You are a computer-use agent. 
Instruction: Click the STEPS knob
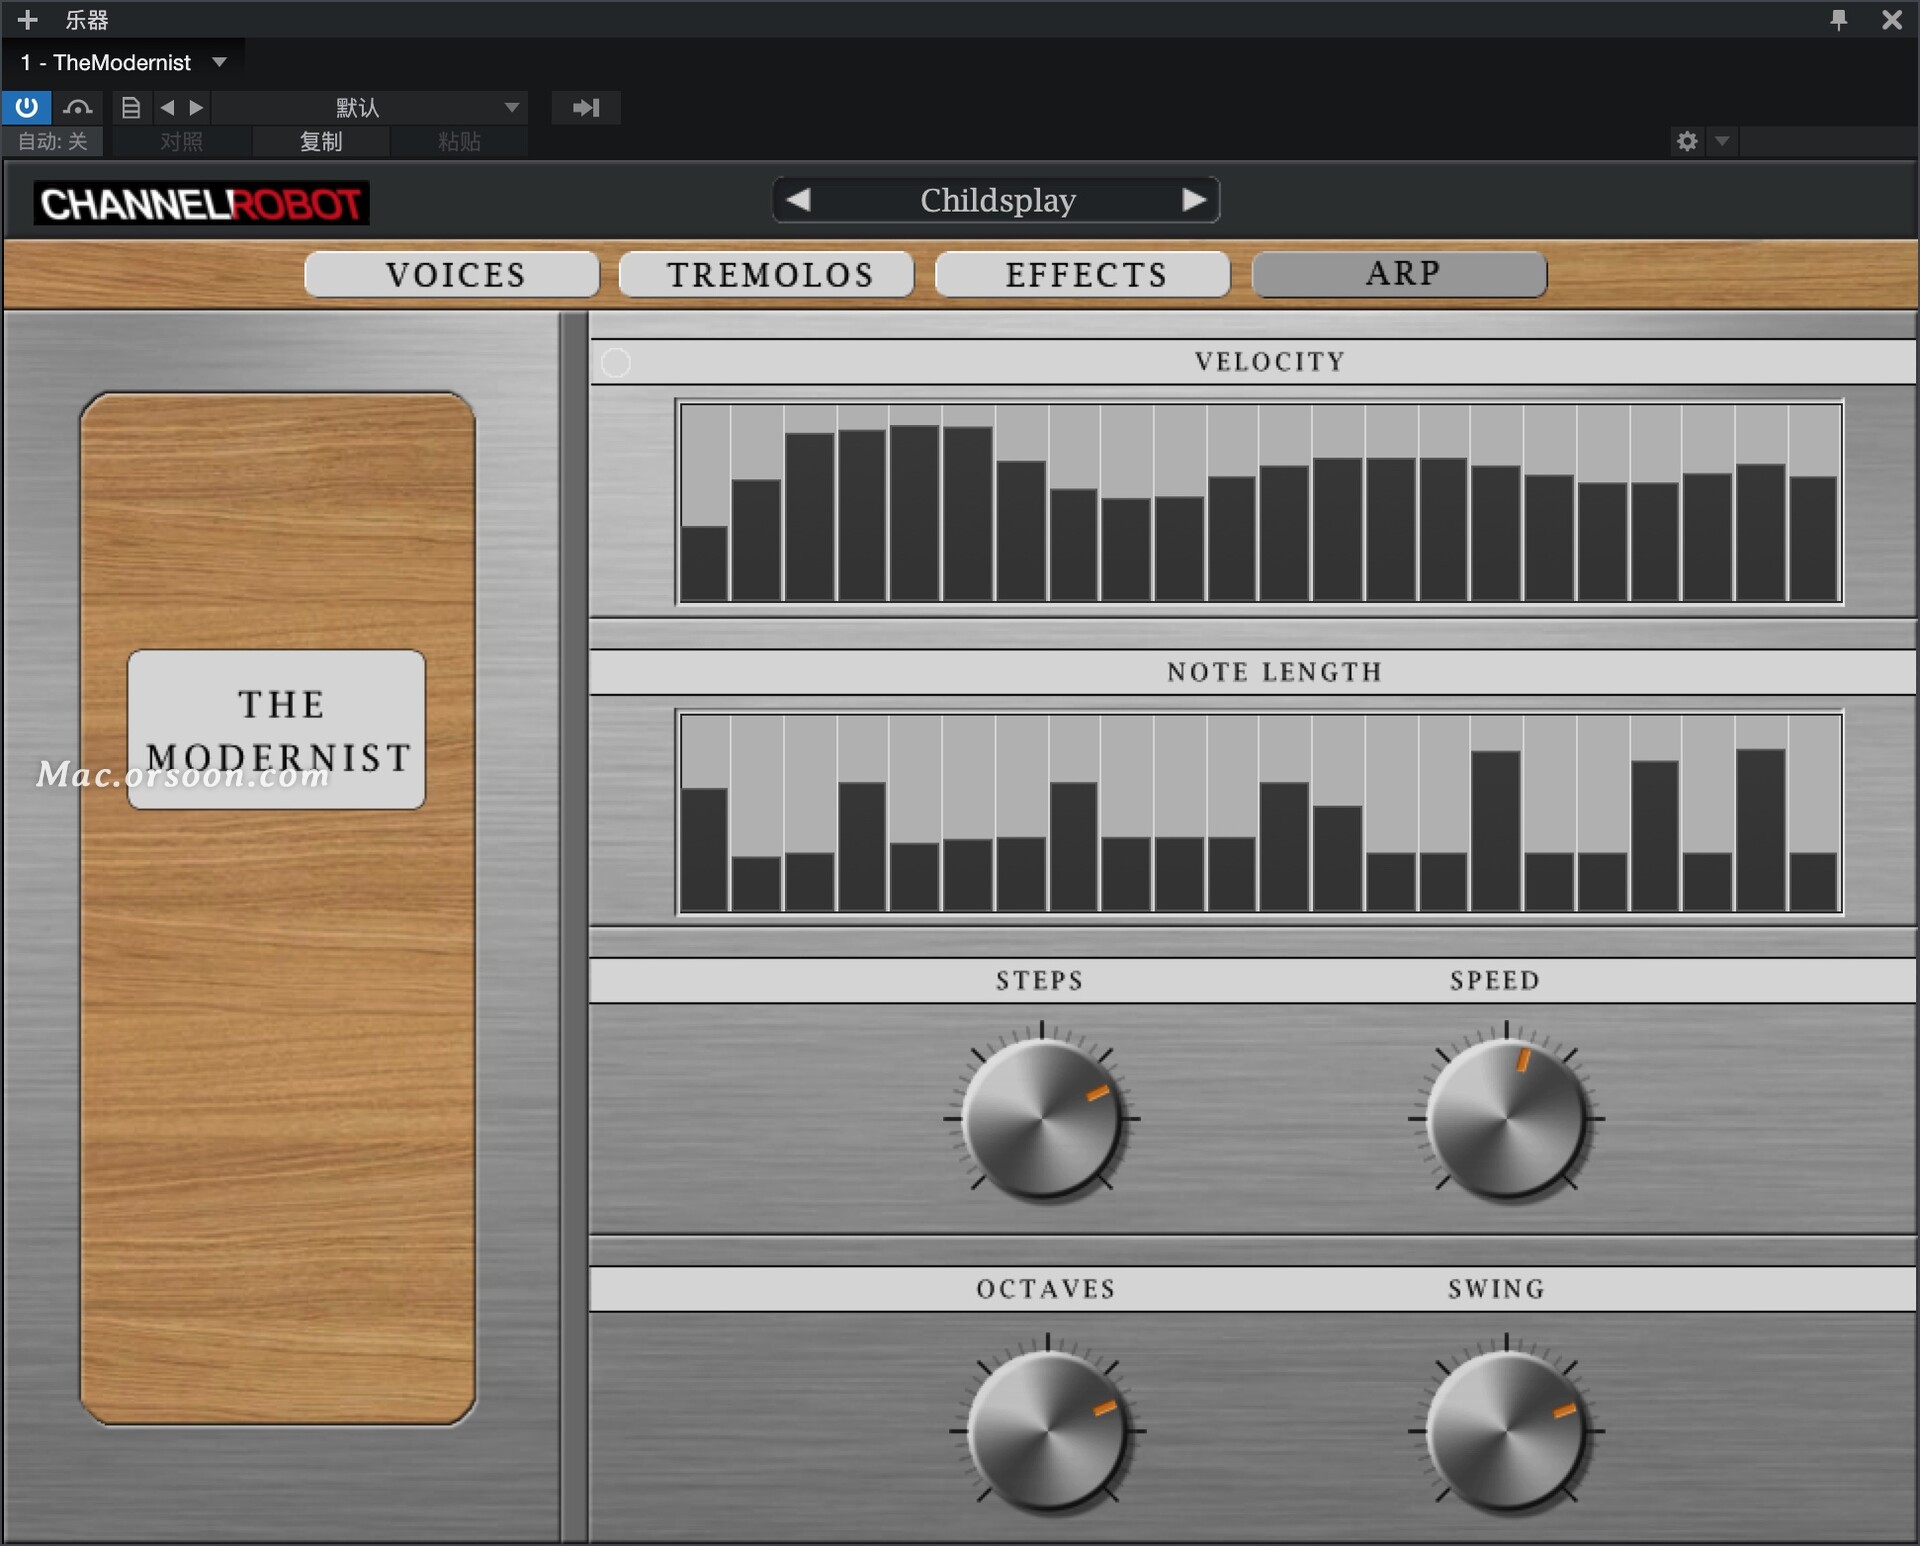(x=1041, y=1118)
